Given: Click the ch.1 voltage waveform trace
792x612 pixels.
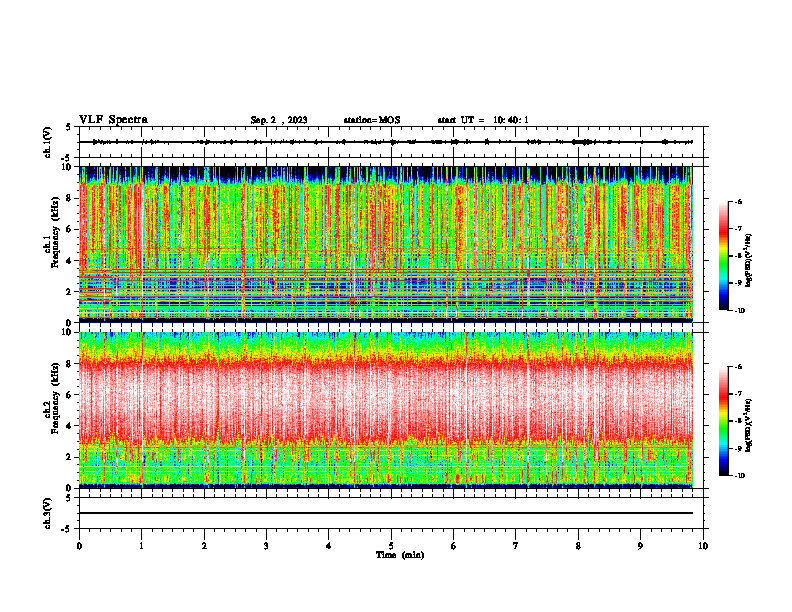Looking at the screenshot, I should pyautogui.click(x=385, y=142).
